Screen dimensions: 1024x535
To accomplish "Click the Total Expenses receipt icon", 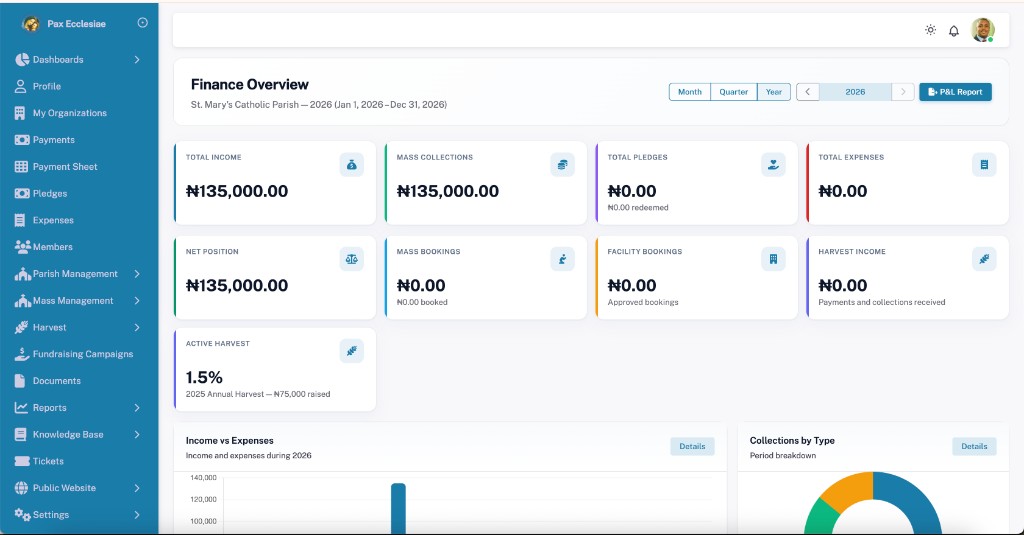I will [x=984, y=165].
